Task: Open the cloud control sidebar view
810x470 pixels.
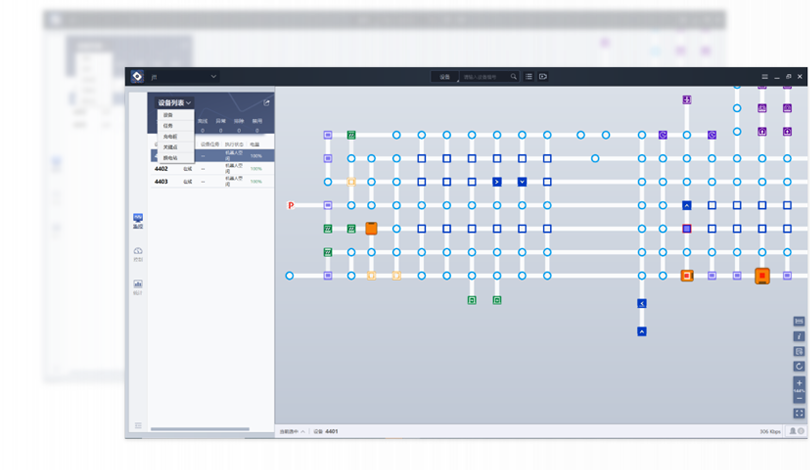Action: pyautogui.click(x=138, y=254)
